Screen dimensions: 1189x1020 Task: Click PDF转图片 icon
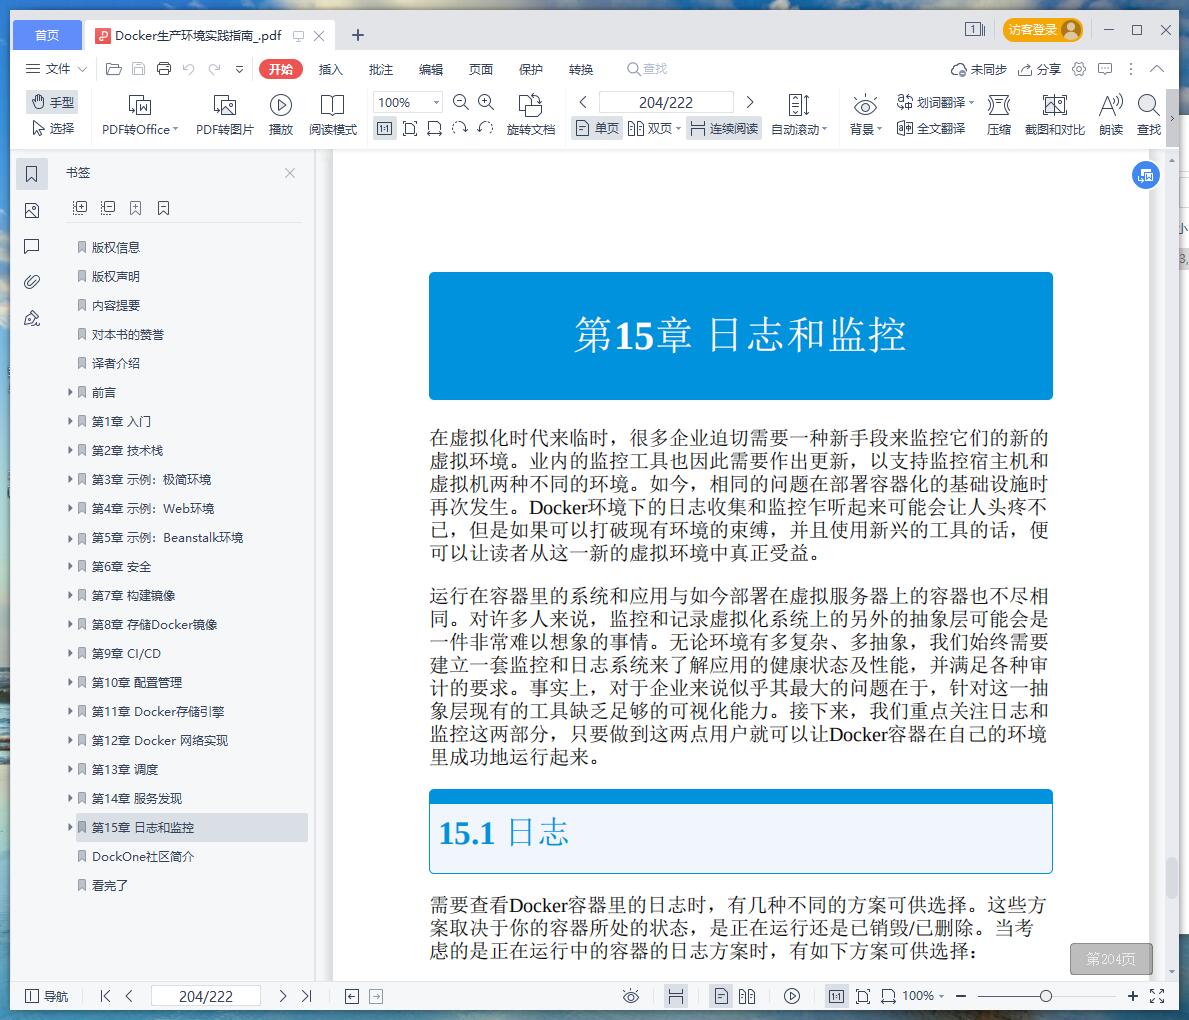point(224,115)
